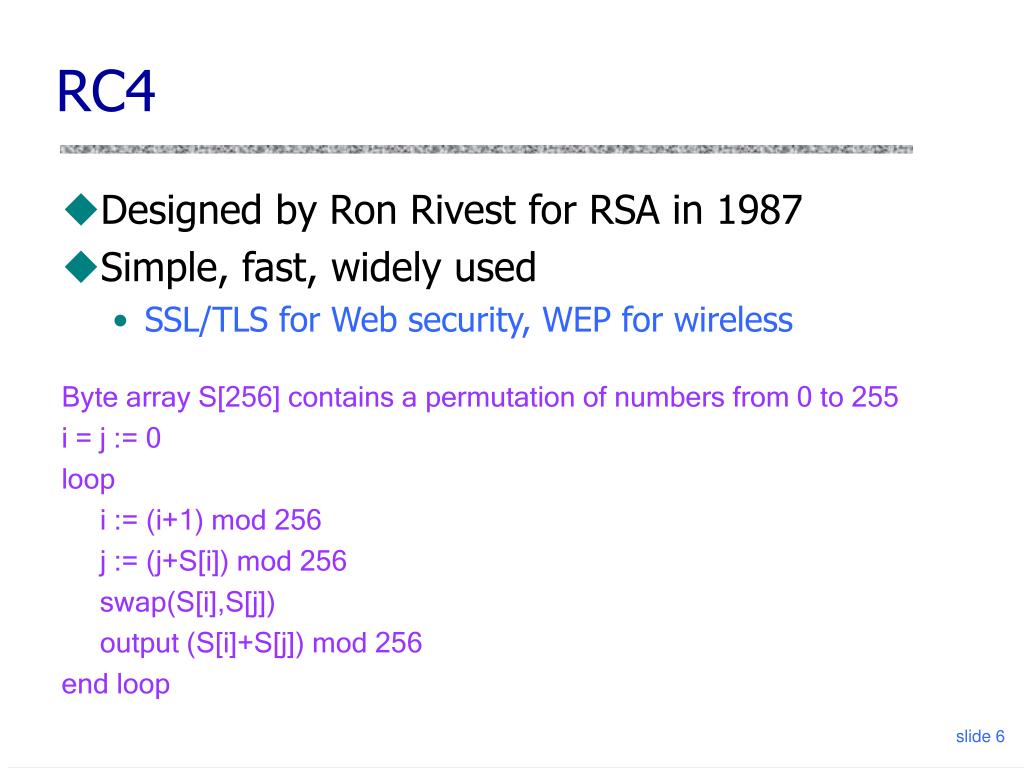Click the line i := (i+1) mod 256
This screenshot has height=768, width=1024.
[210, 520]
